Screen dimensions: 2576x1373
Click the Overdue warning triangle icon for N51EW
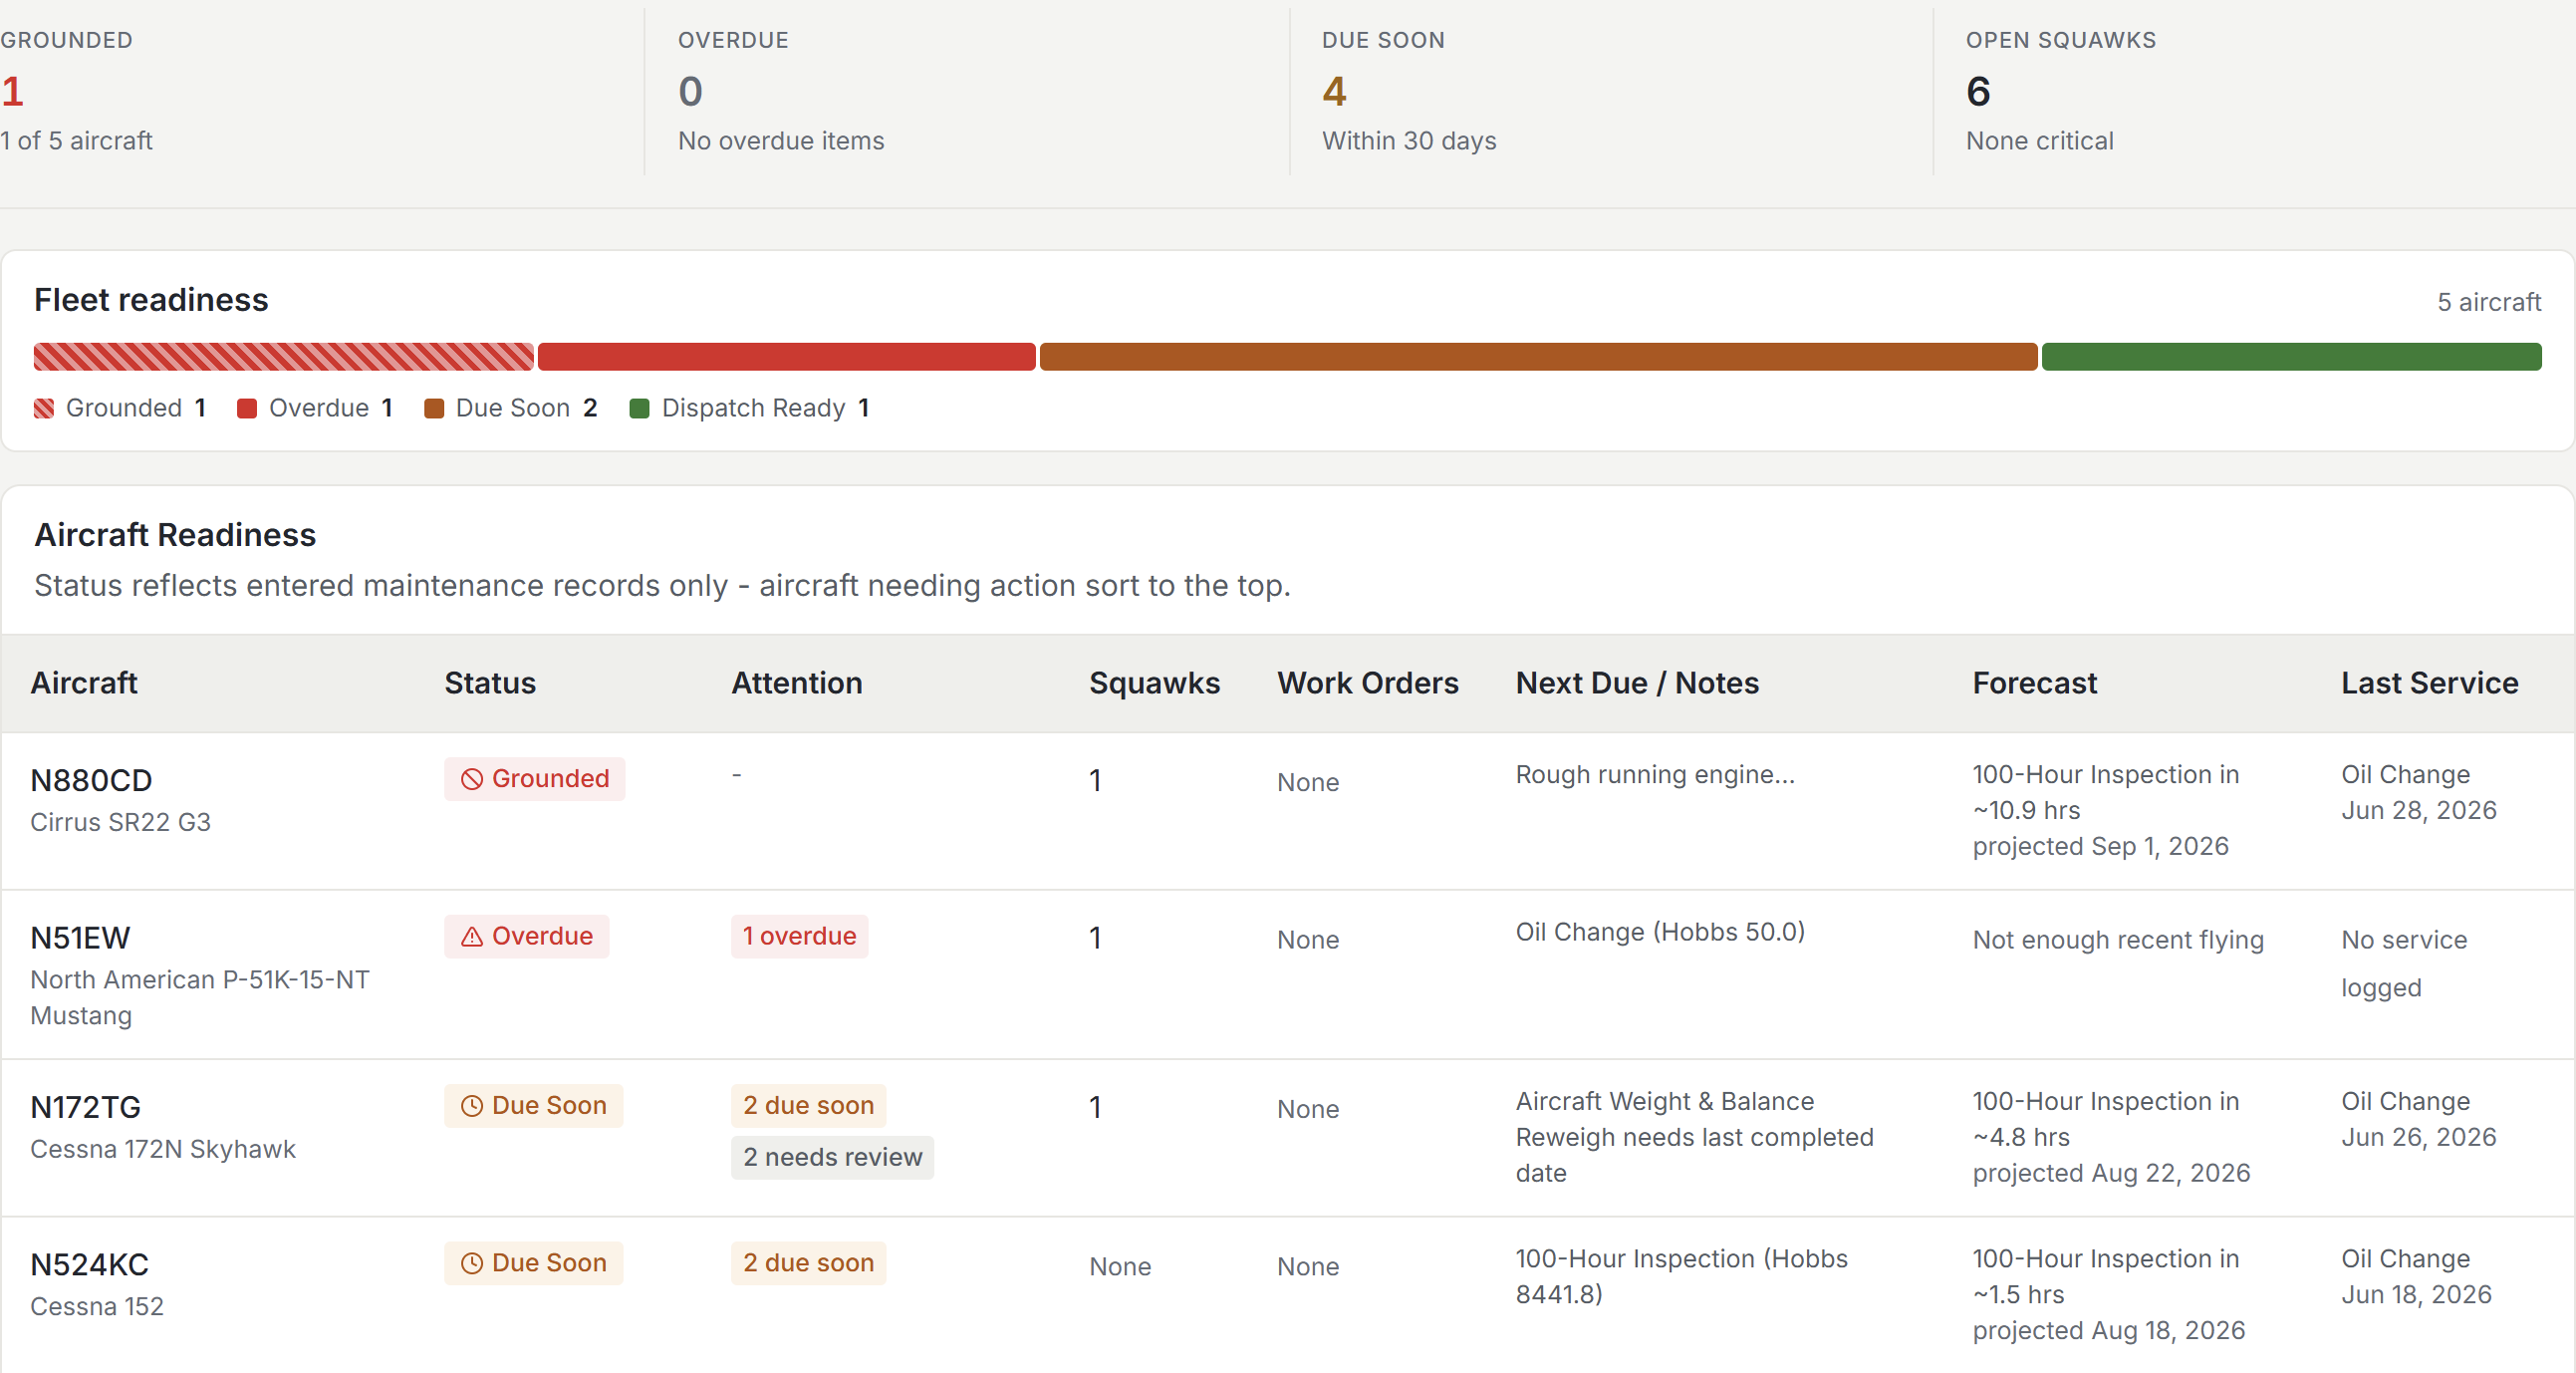click(x=472, y=937)
